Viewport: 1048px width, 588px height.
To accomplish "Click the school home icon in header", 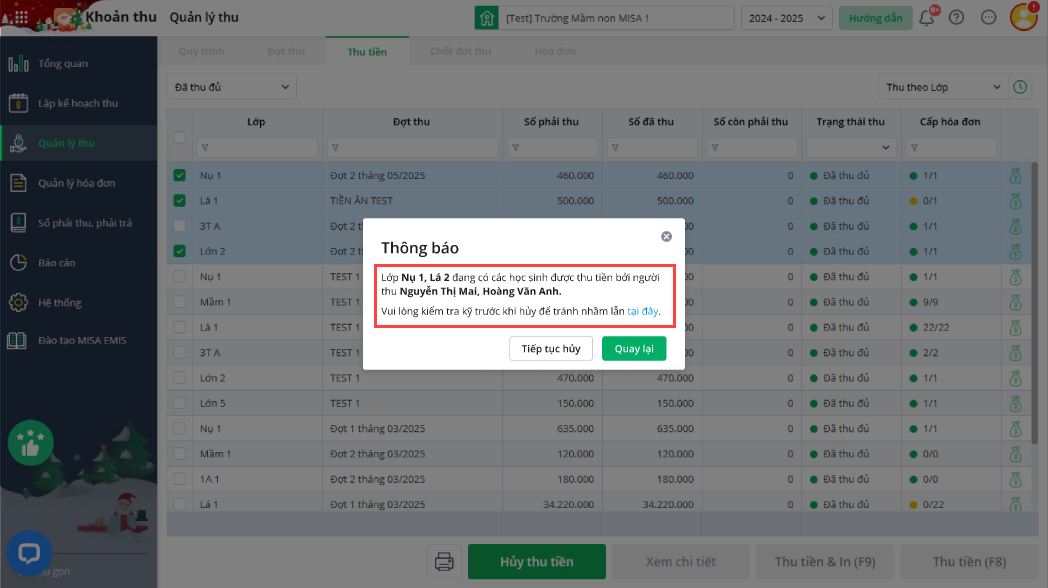I will (487, 18).
